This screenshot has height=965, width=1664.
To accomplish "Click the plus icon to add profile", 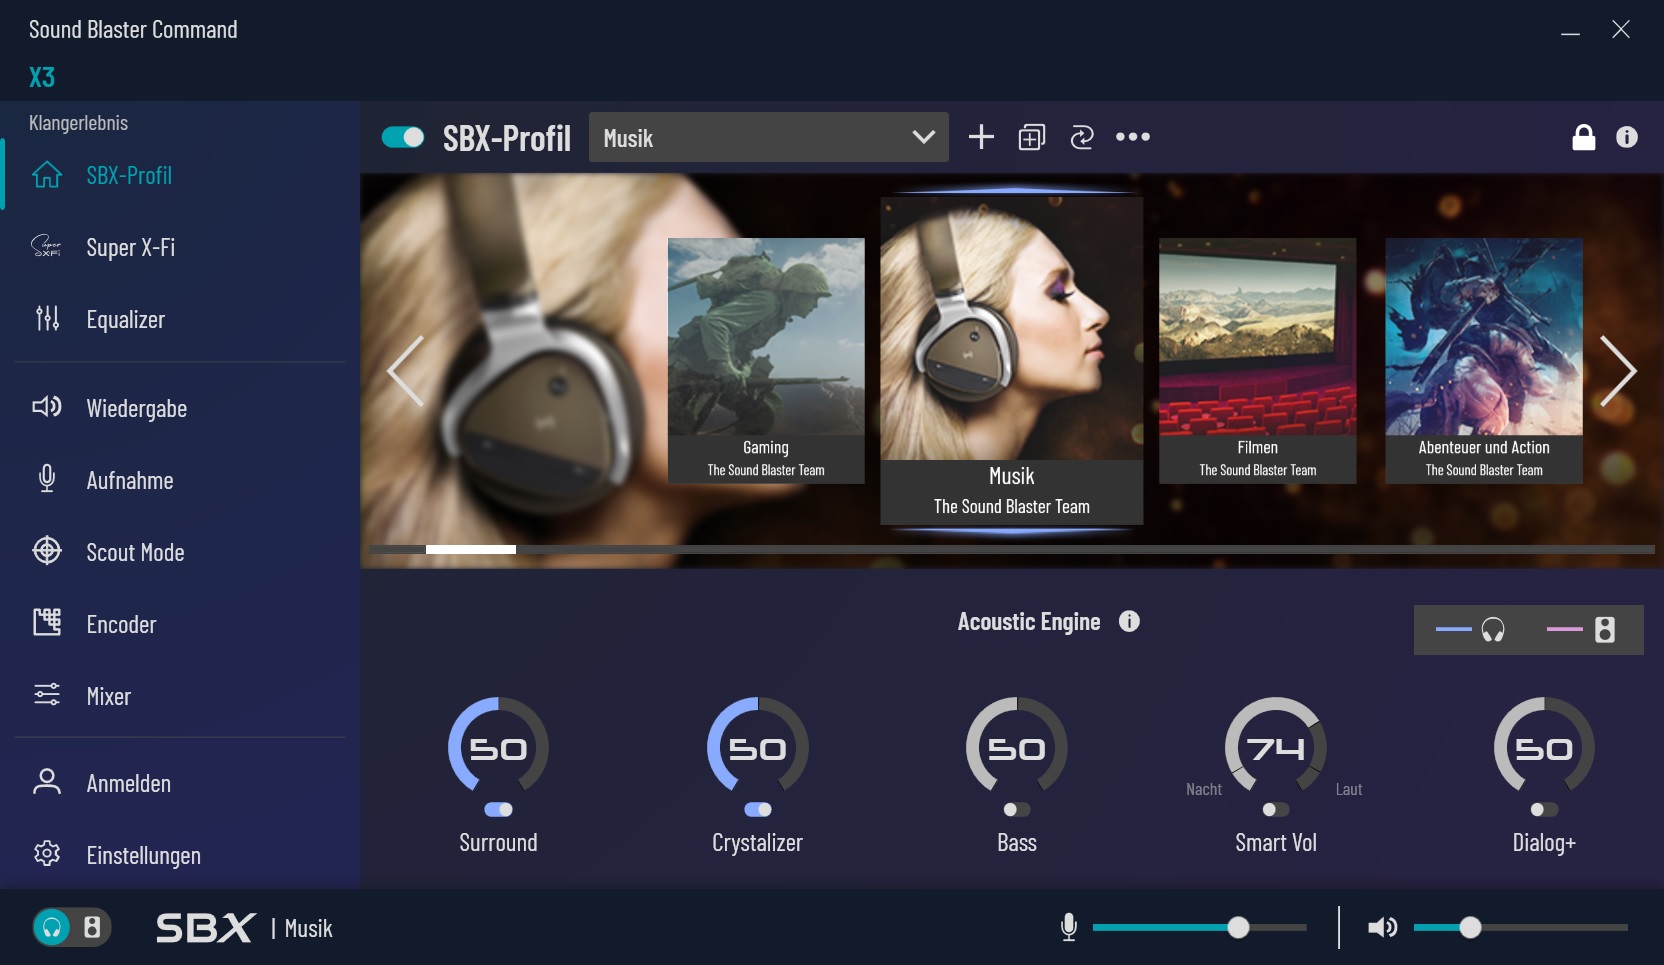I will [981, 137].
